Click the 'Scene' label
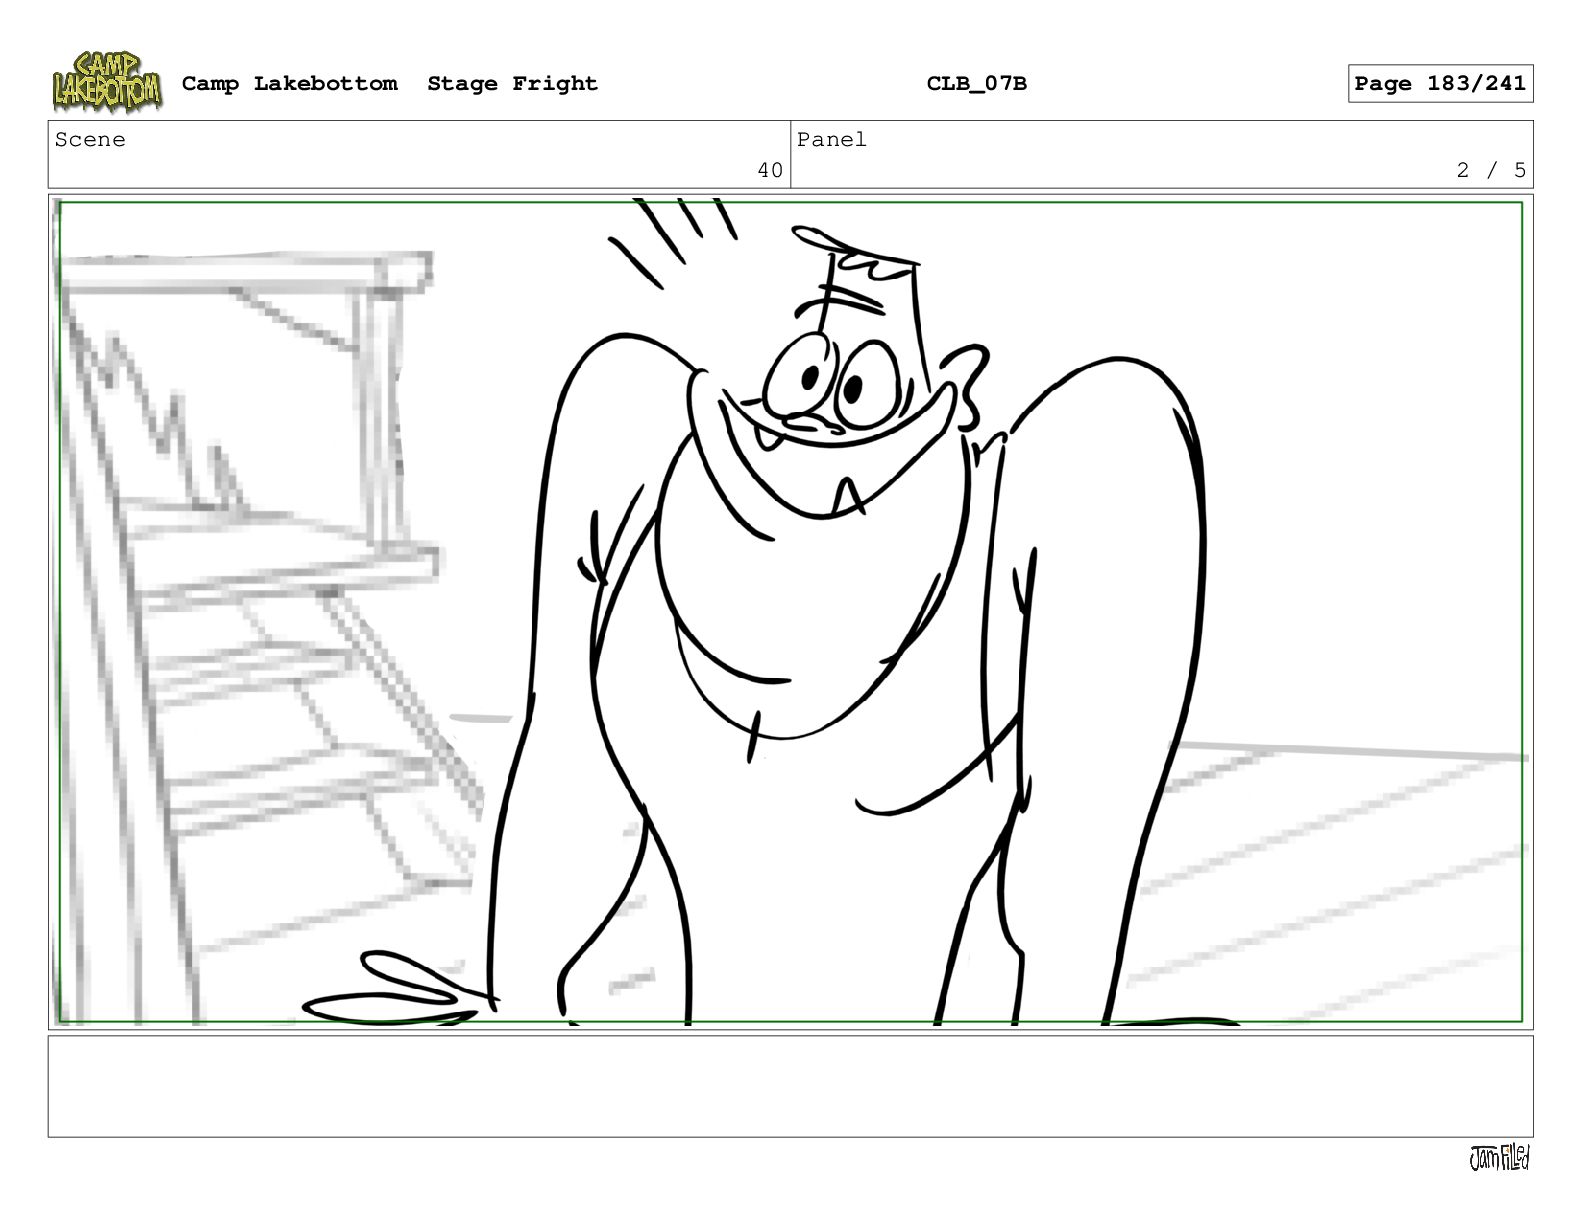The height and width of the screenshot is (1225, 1582). click(x=90, y=140)
